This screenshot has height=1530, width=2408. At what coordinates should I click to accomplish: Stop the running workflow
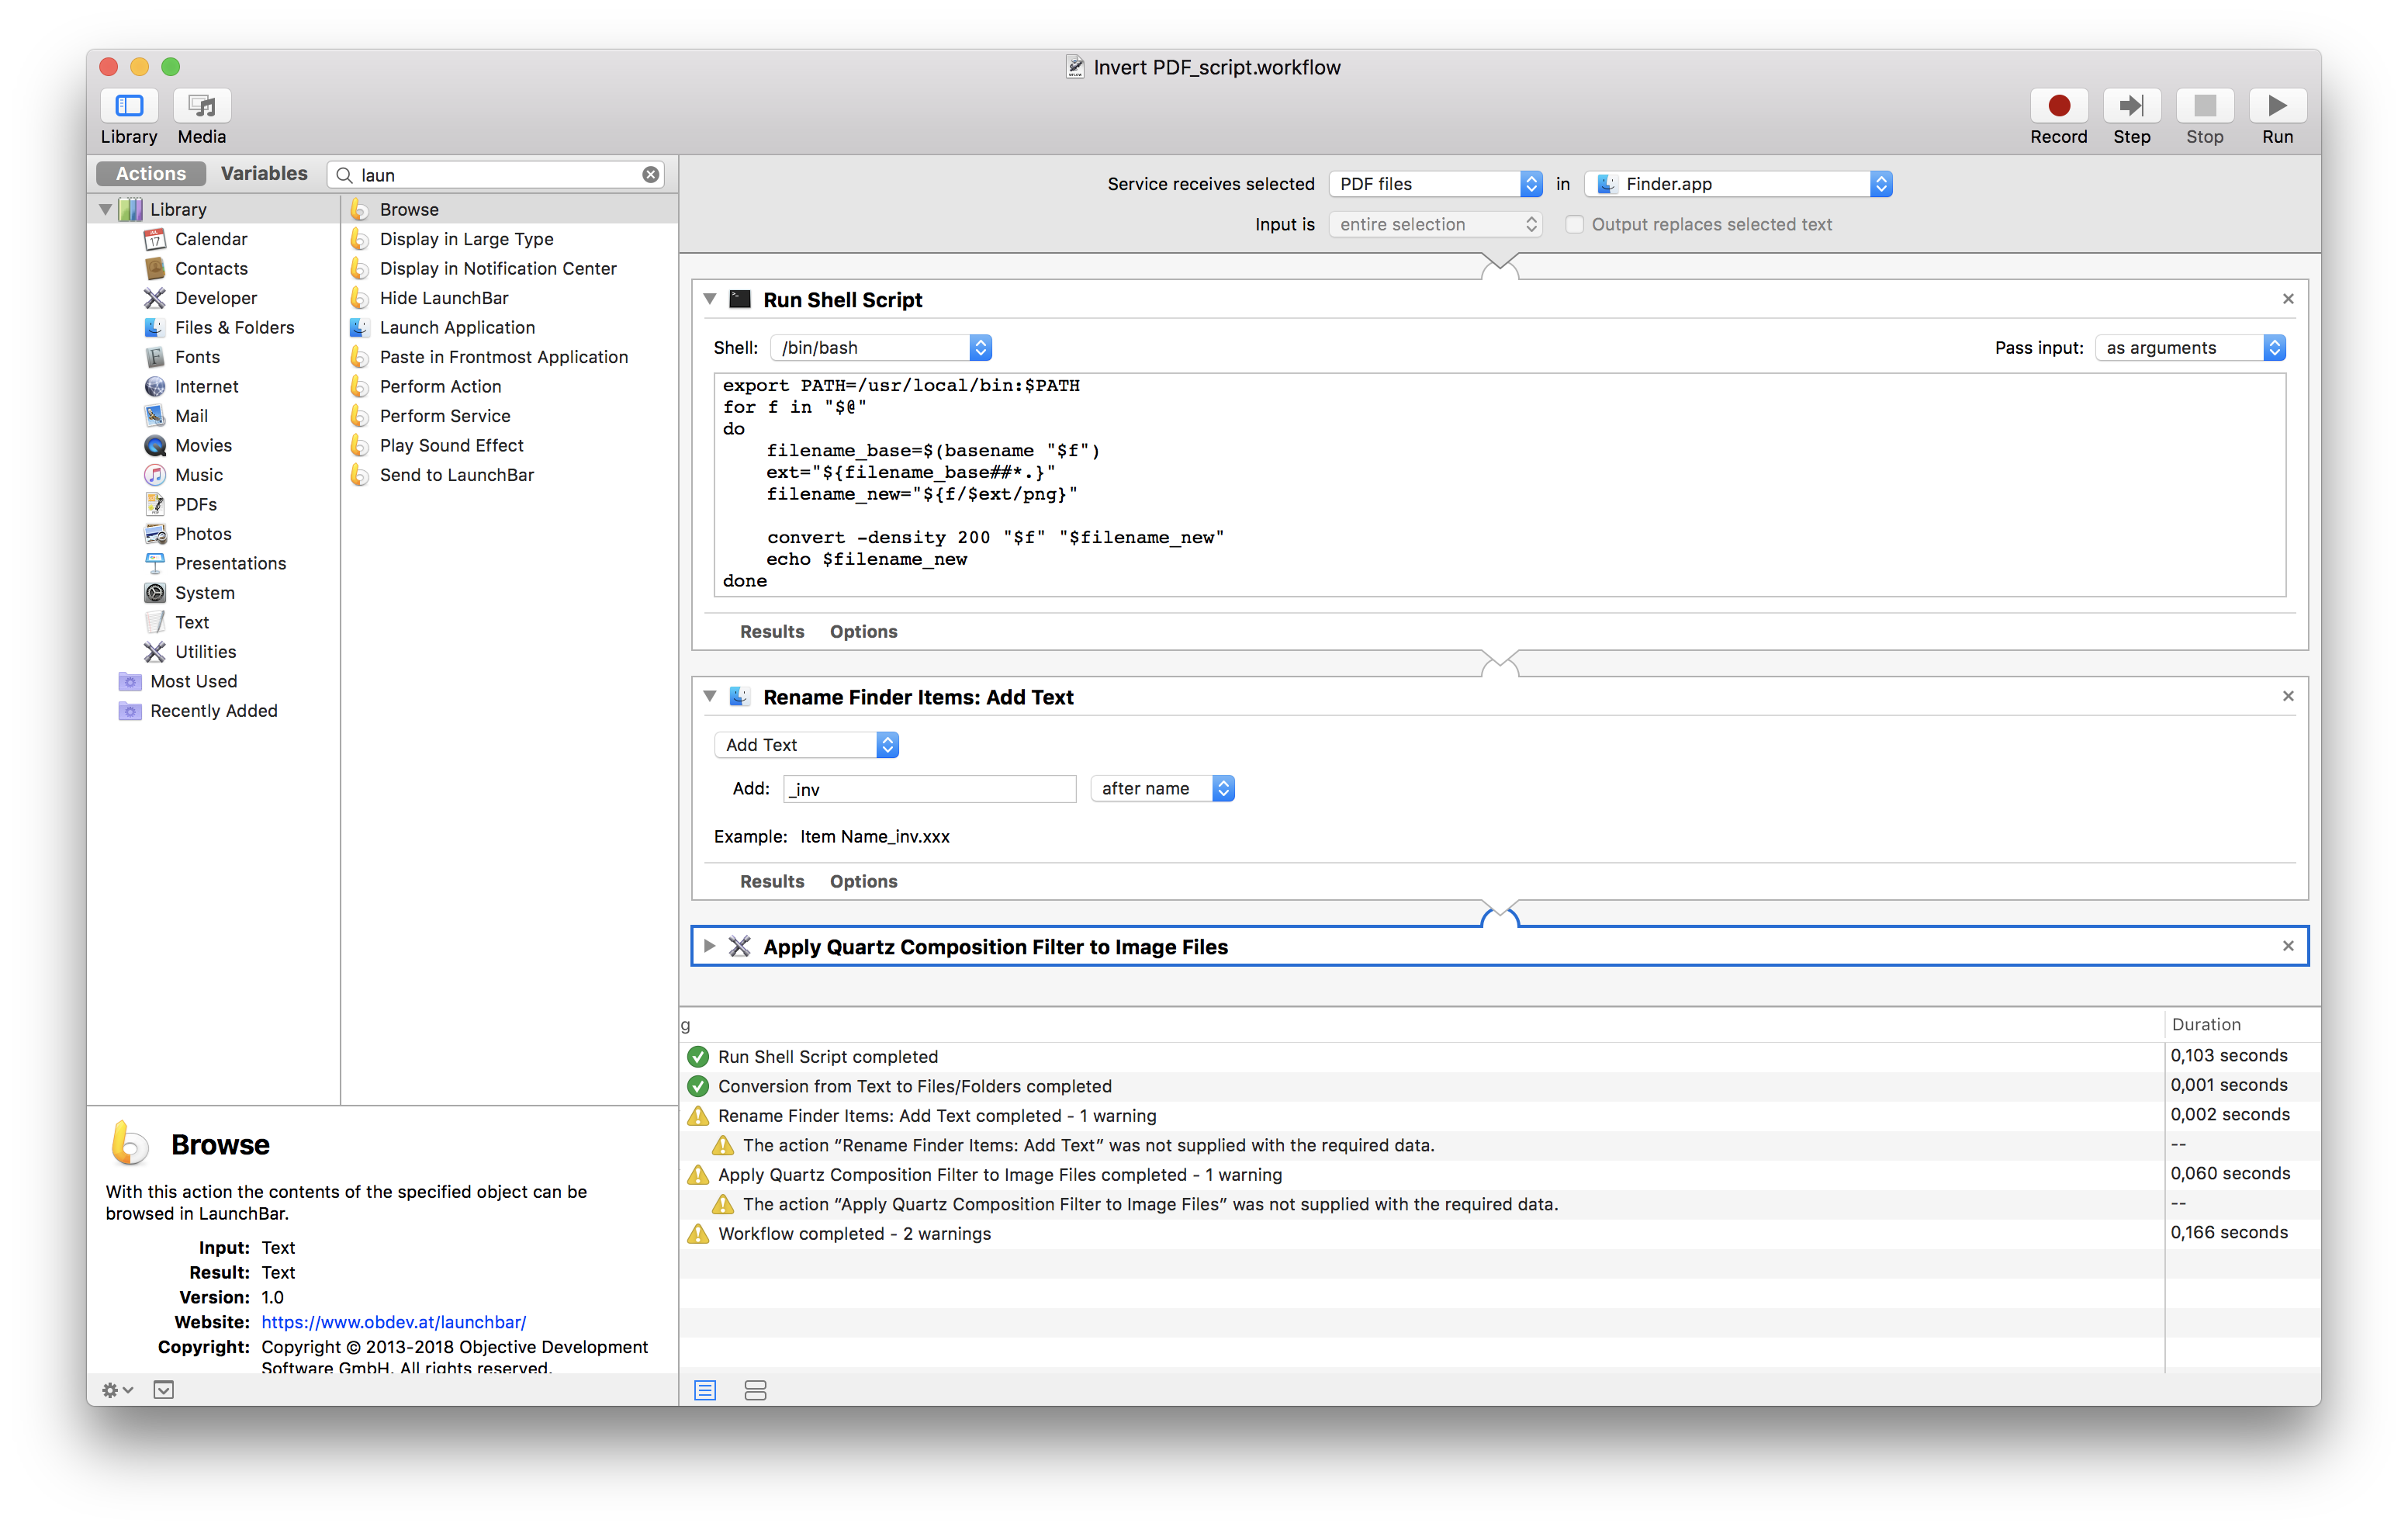coord(2204,105)
